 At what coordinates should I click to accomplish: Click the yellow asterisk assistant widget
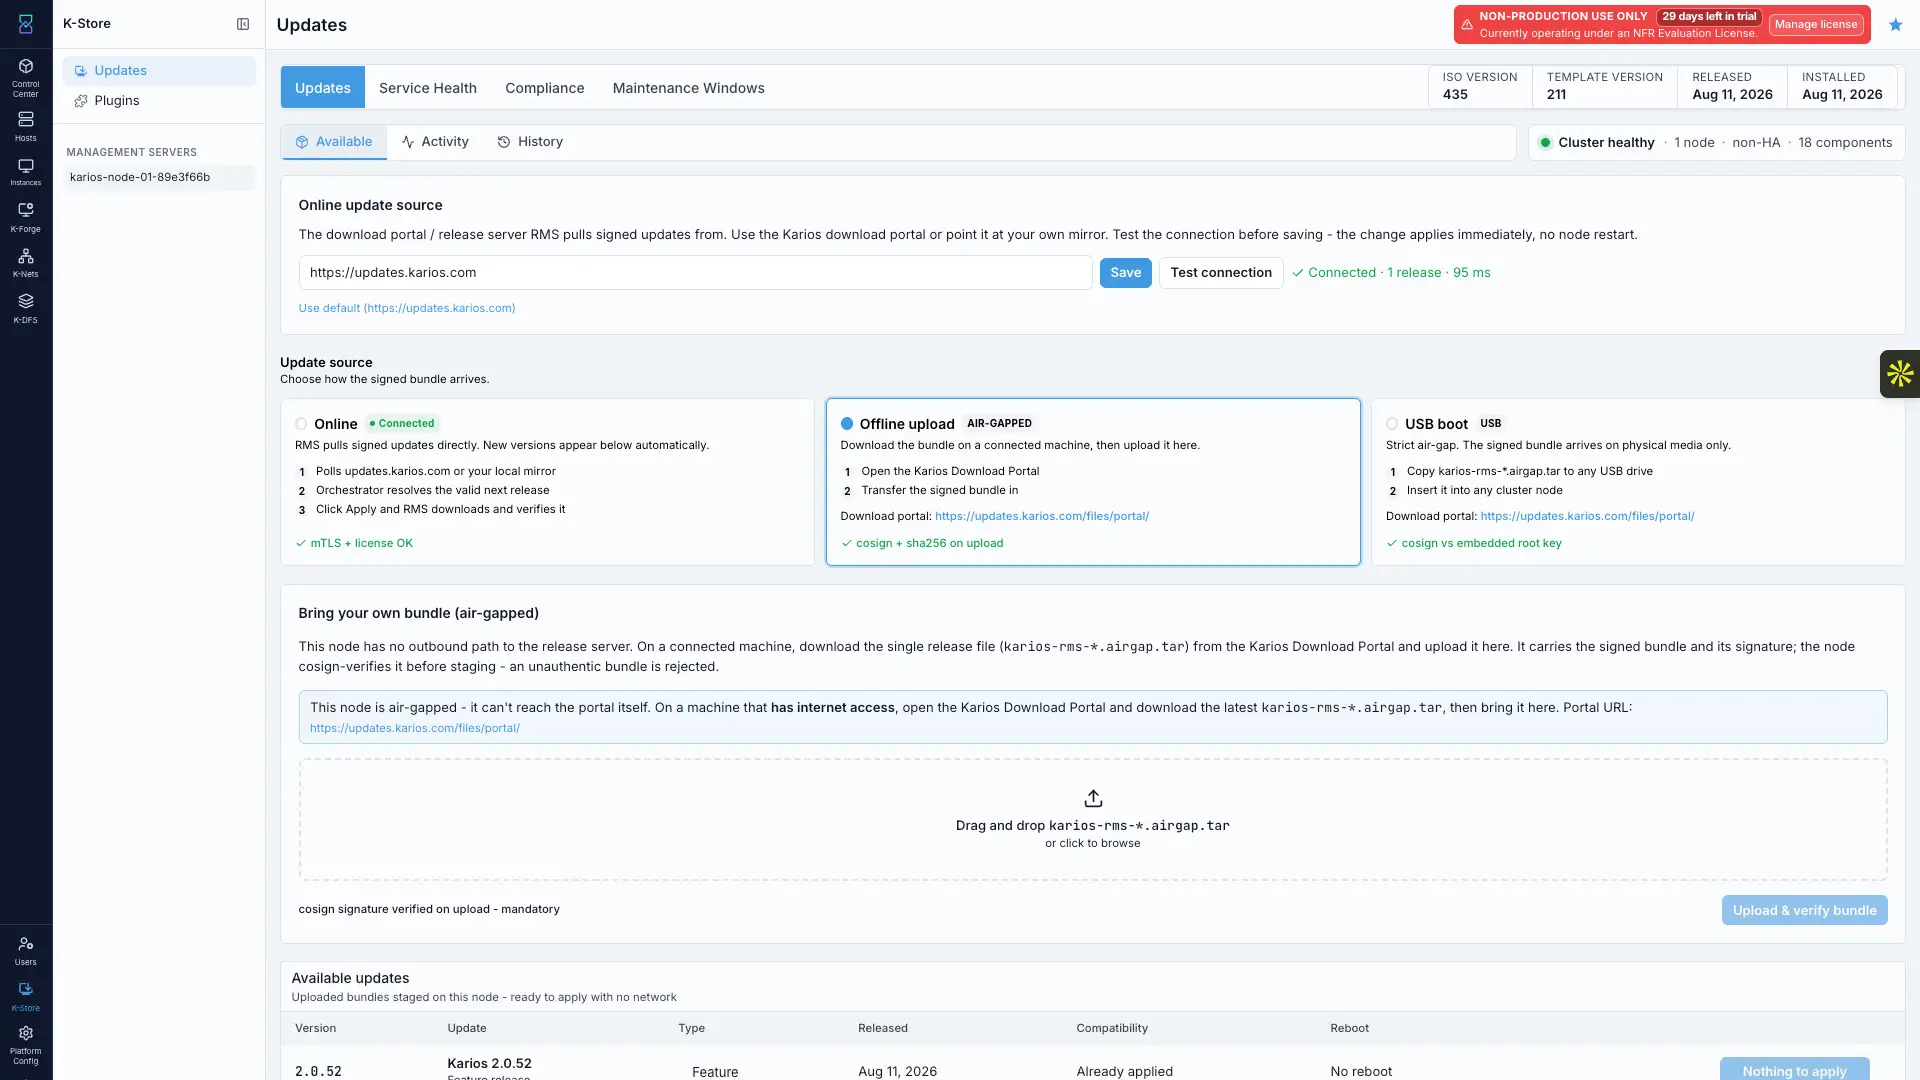[x=1900, y=374]
